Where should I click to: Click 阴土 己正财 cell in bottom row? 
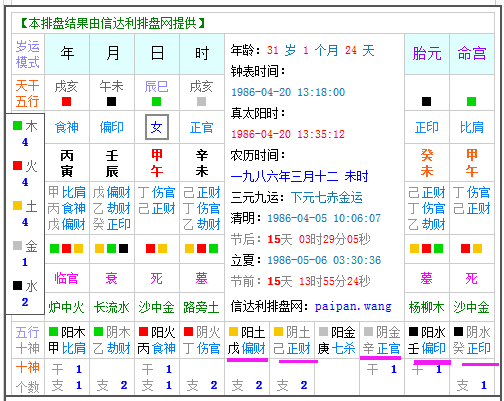click(x=292, y=340)
